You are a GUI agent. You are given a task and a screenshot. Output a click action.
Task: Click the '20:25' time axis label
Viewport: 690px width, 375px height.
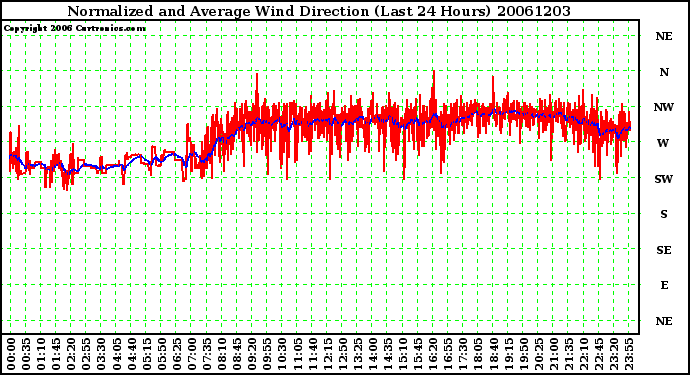[539, 354]
